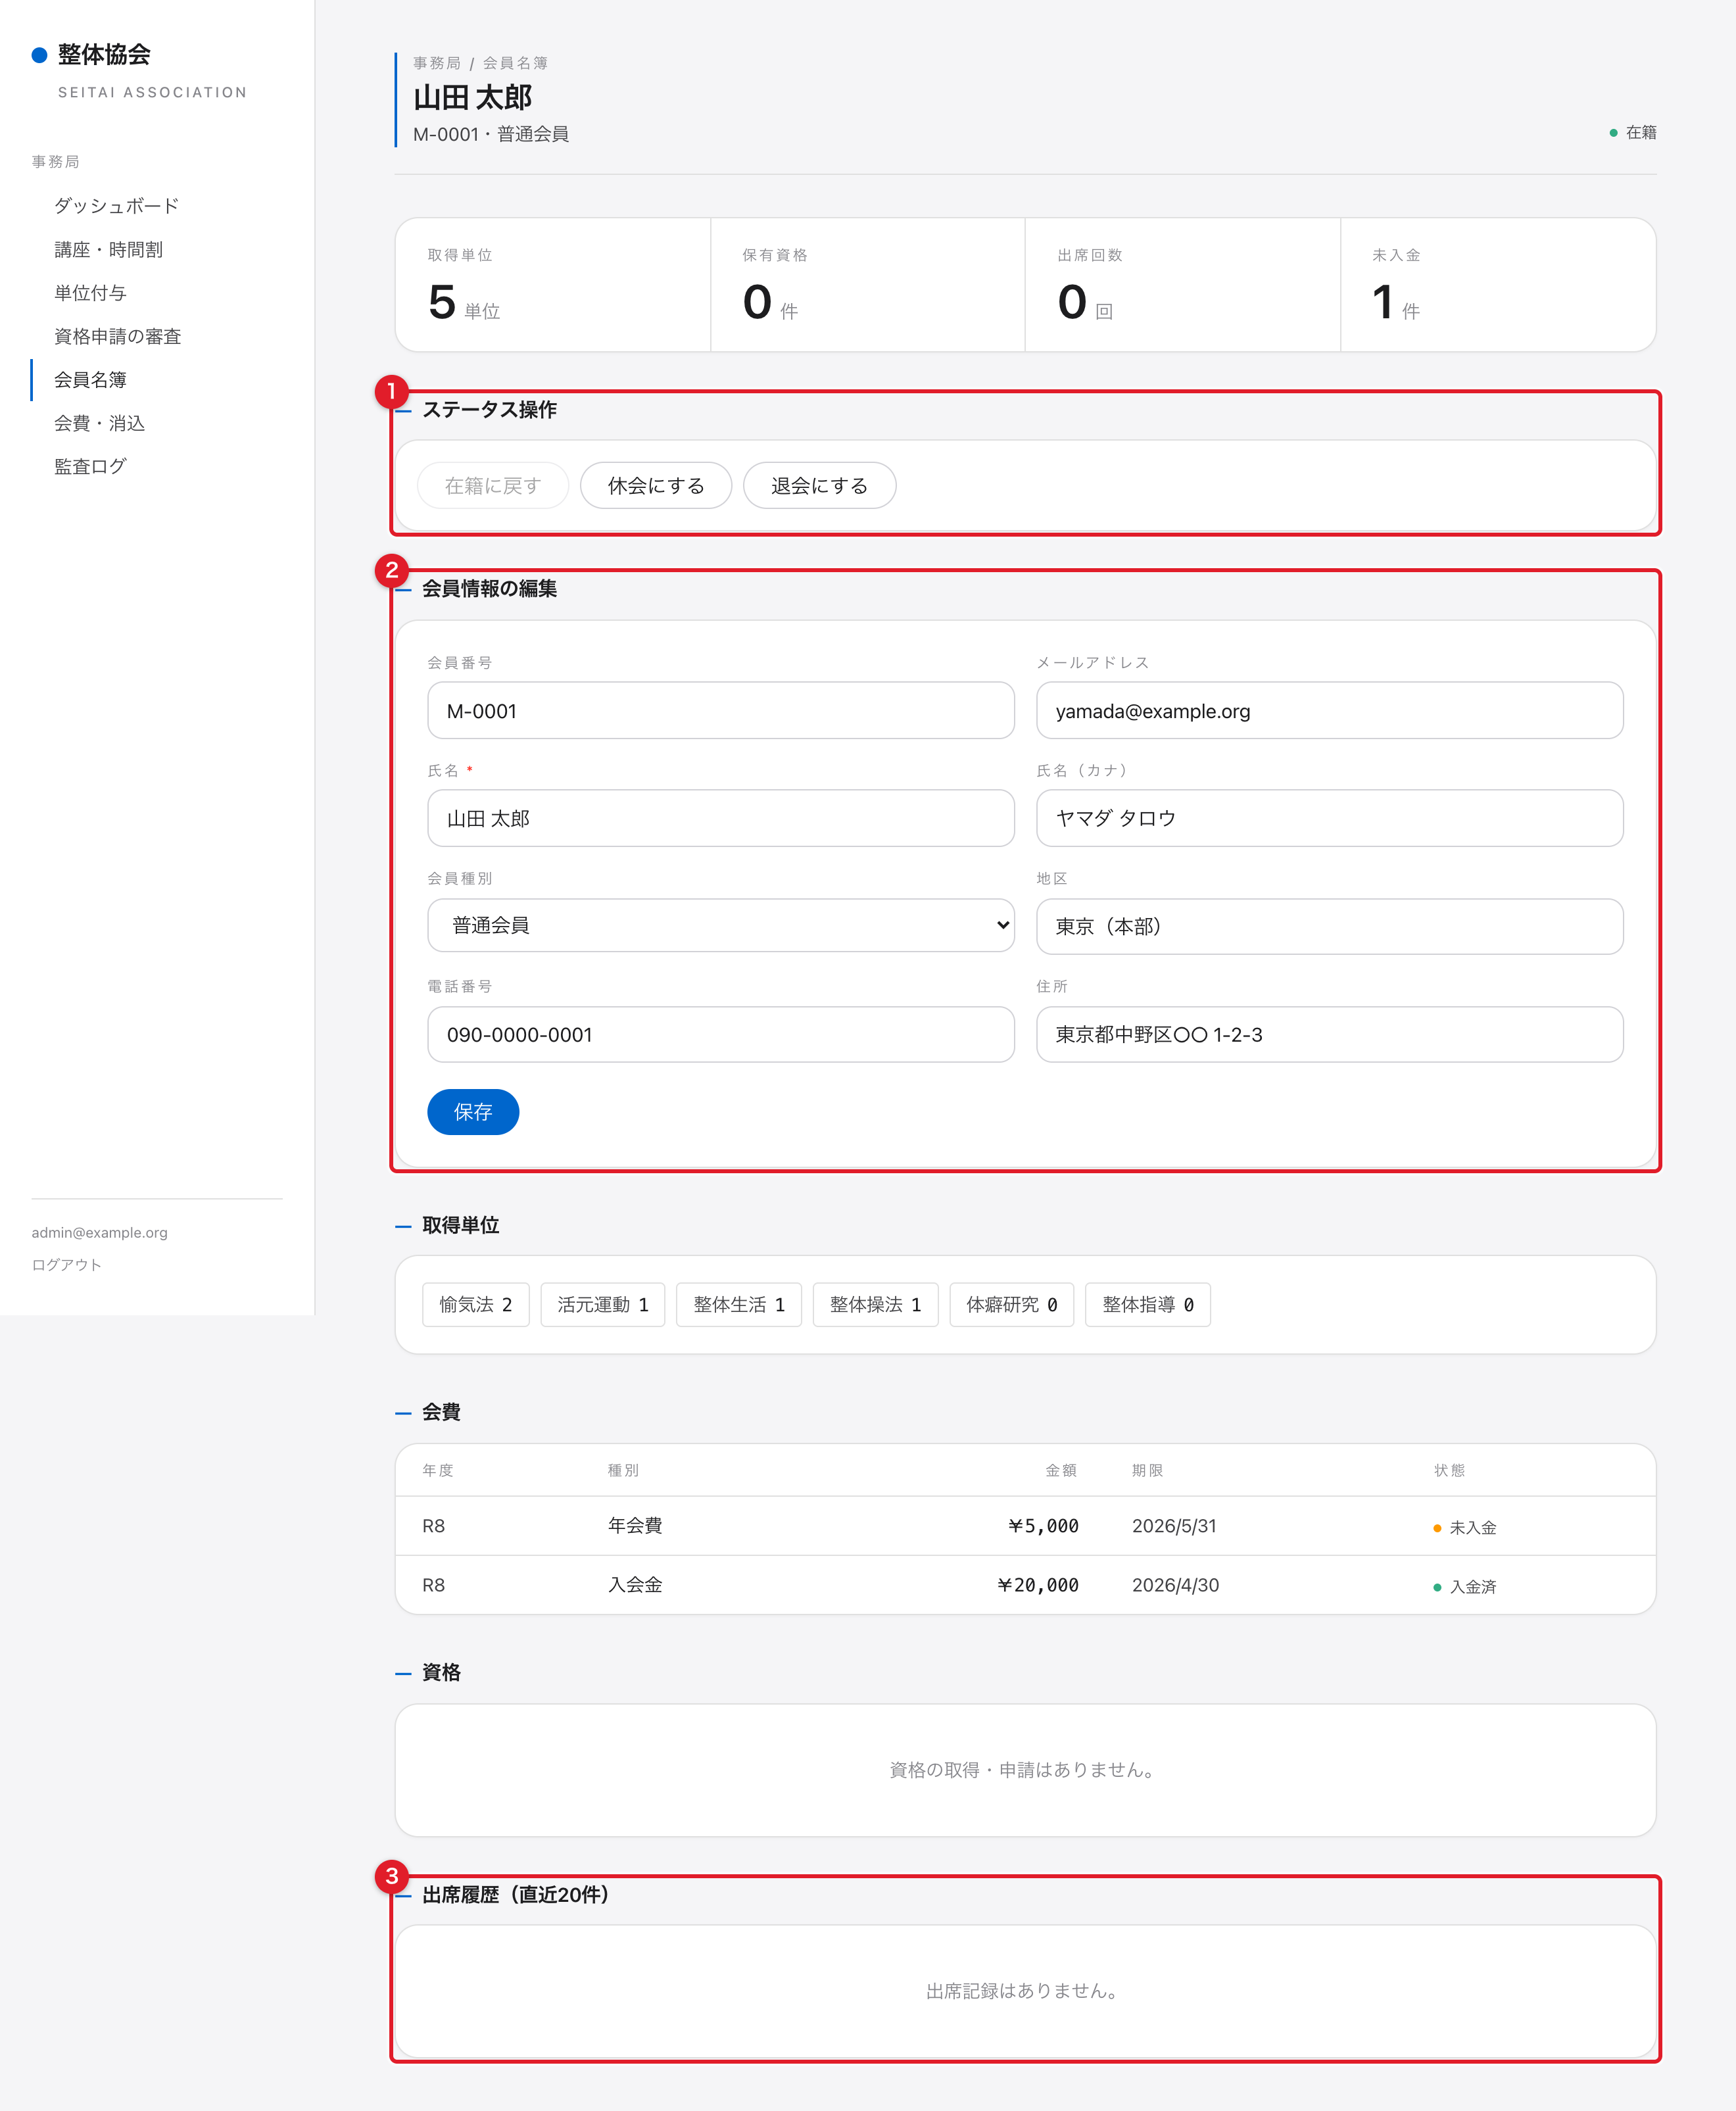The height and width of the screenshot is (2111, 1736).
Task: Click the 在籍 status indicator in header
Action: (x=1633, y=132)
